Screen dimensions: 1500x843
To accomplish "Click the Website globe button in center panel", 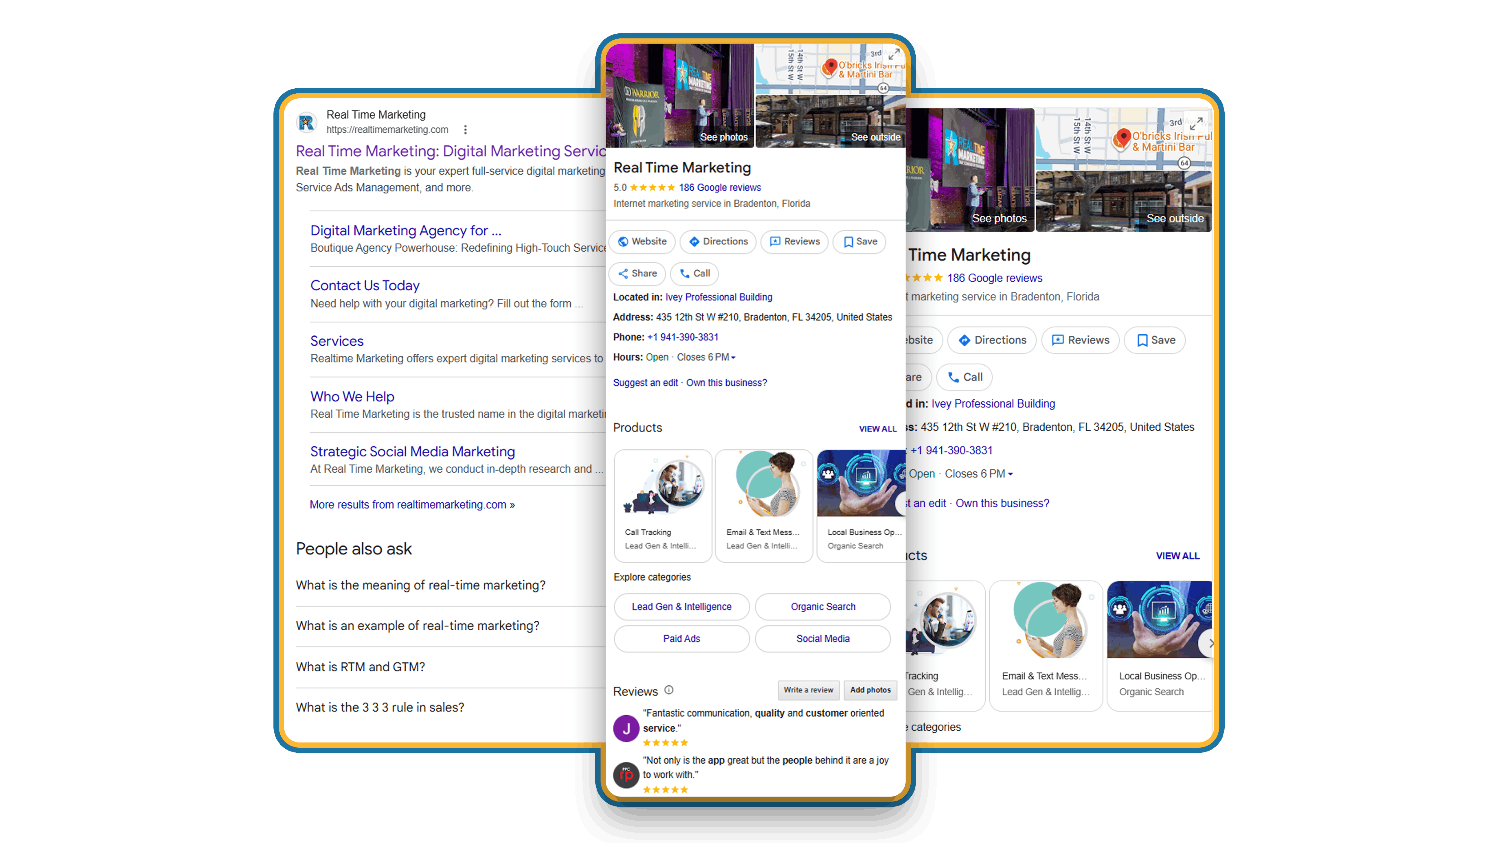I will (x=642, y=242).
